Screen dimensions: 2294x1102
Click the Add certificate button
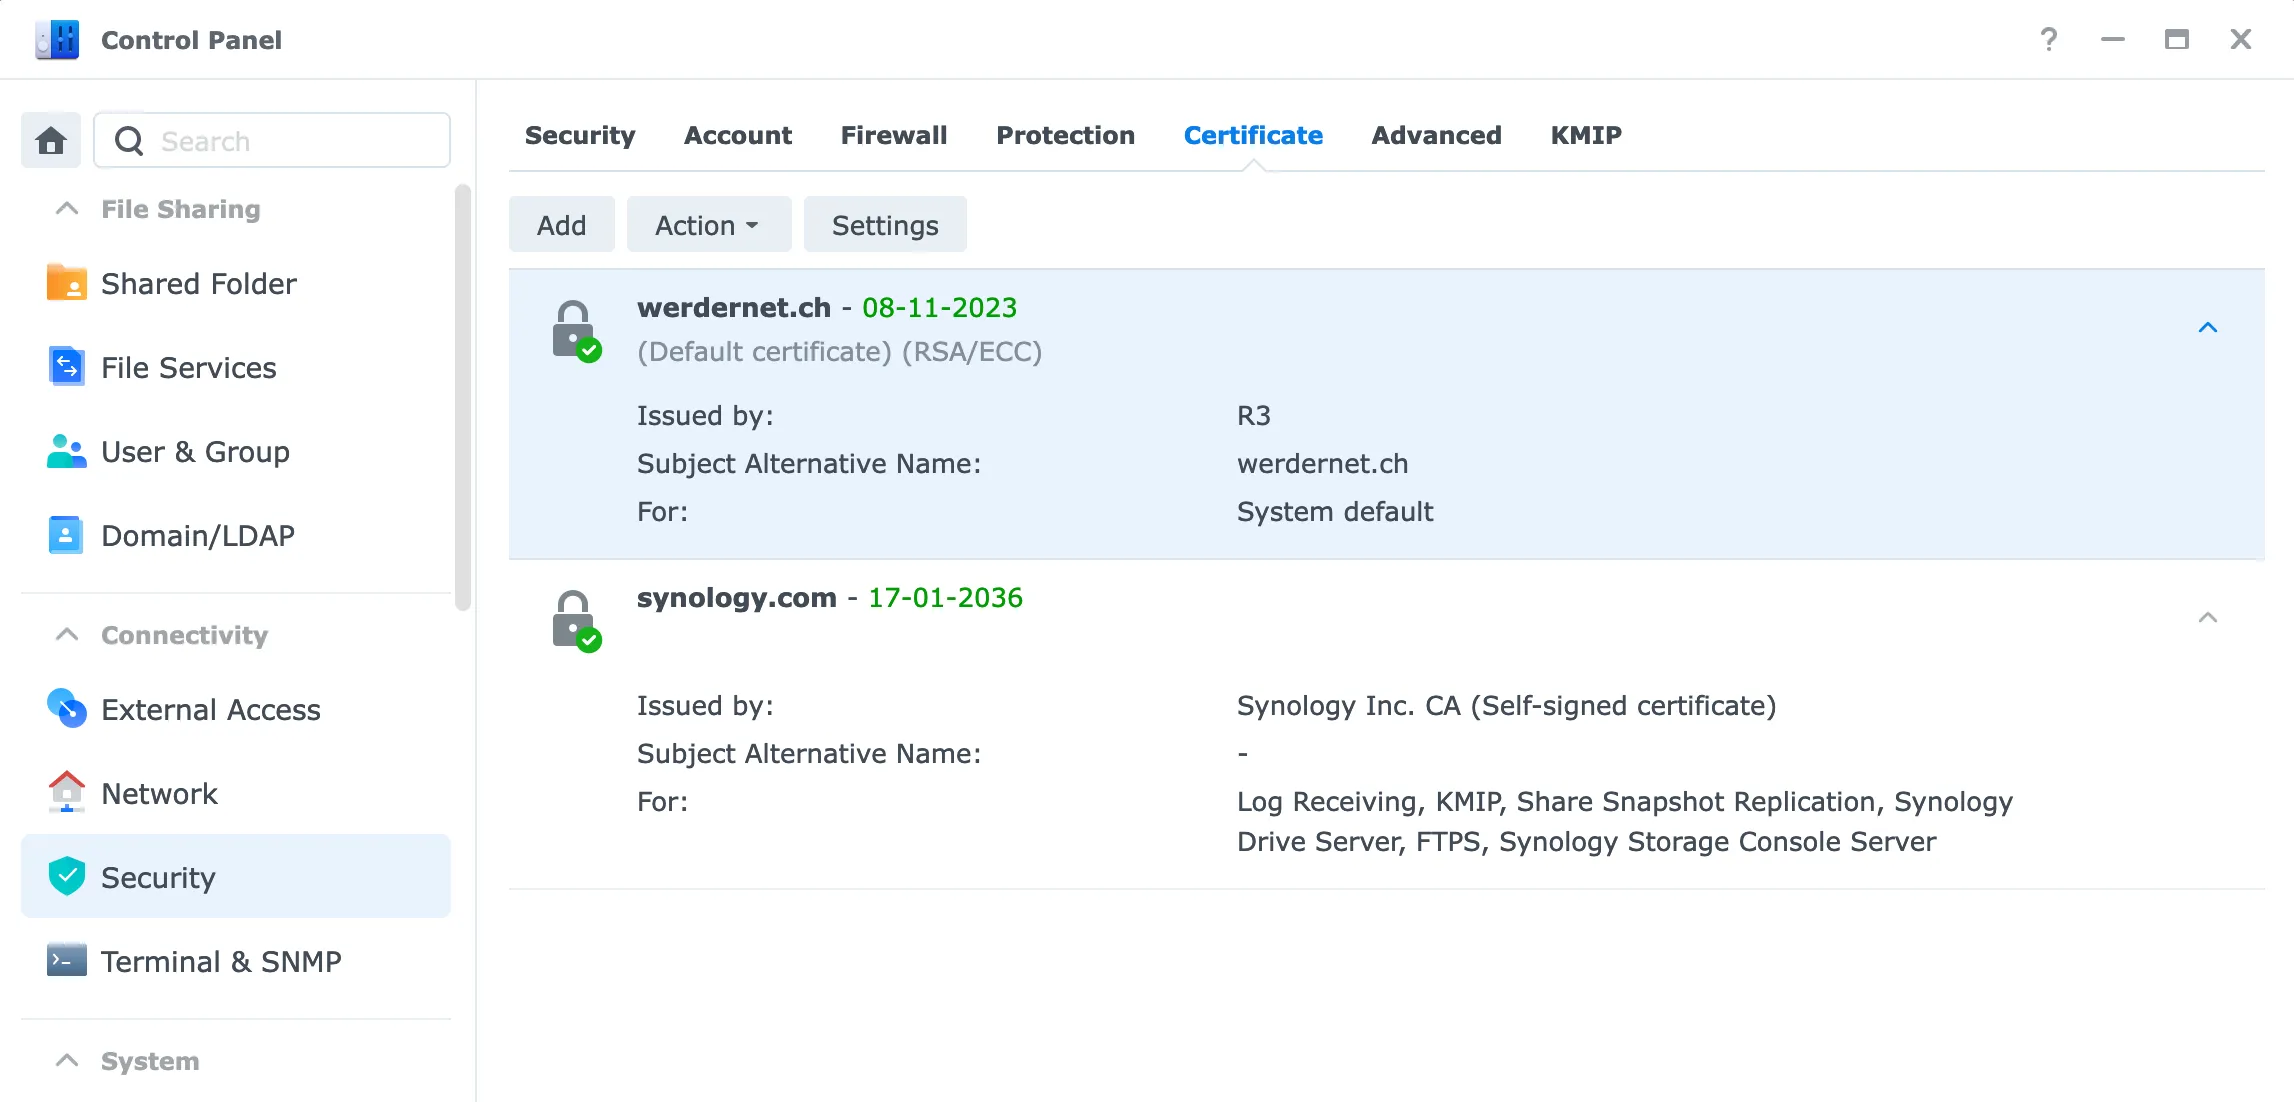tap(562, 225)
